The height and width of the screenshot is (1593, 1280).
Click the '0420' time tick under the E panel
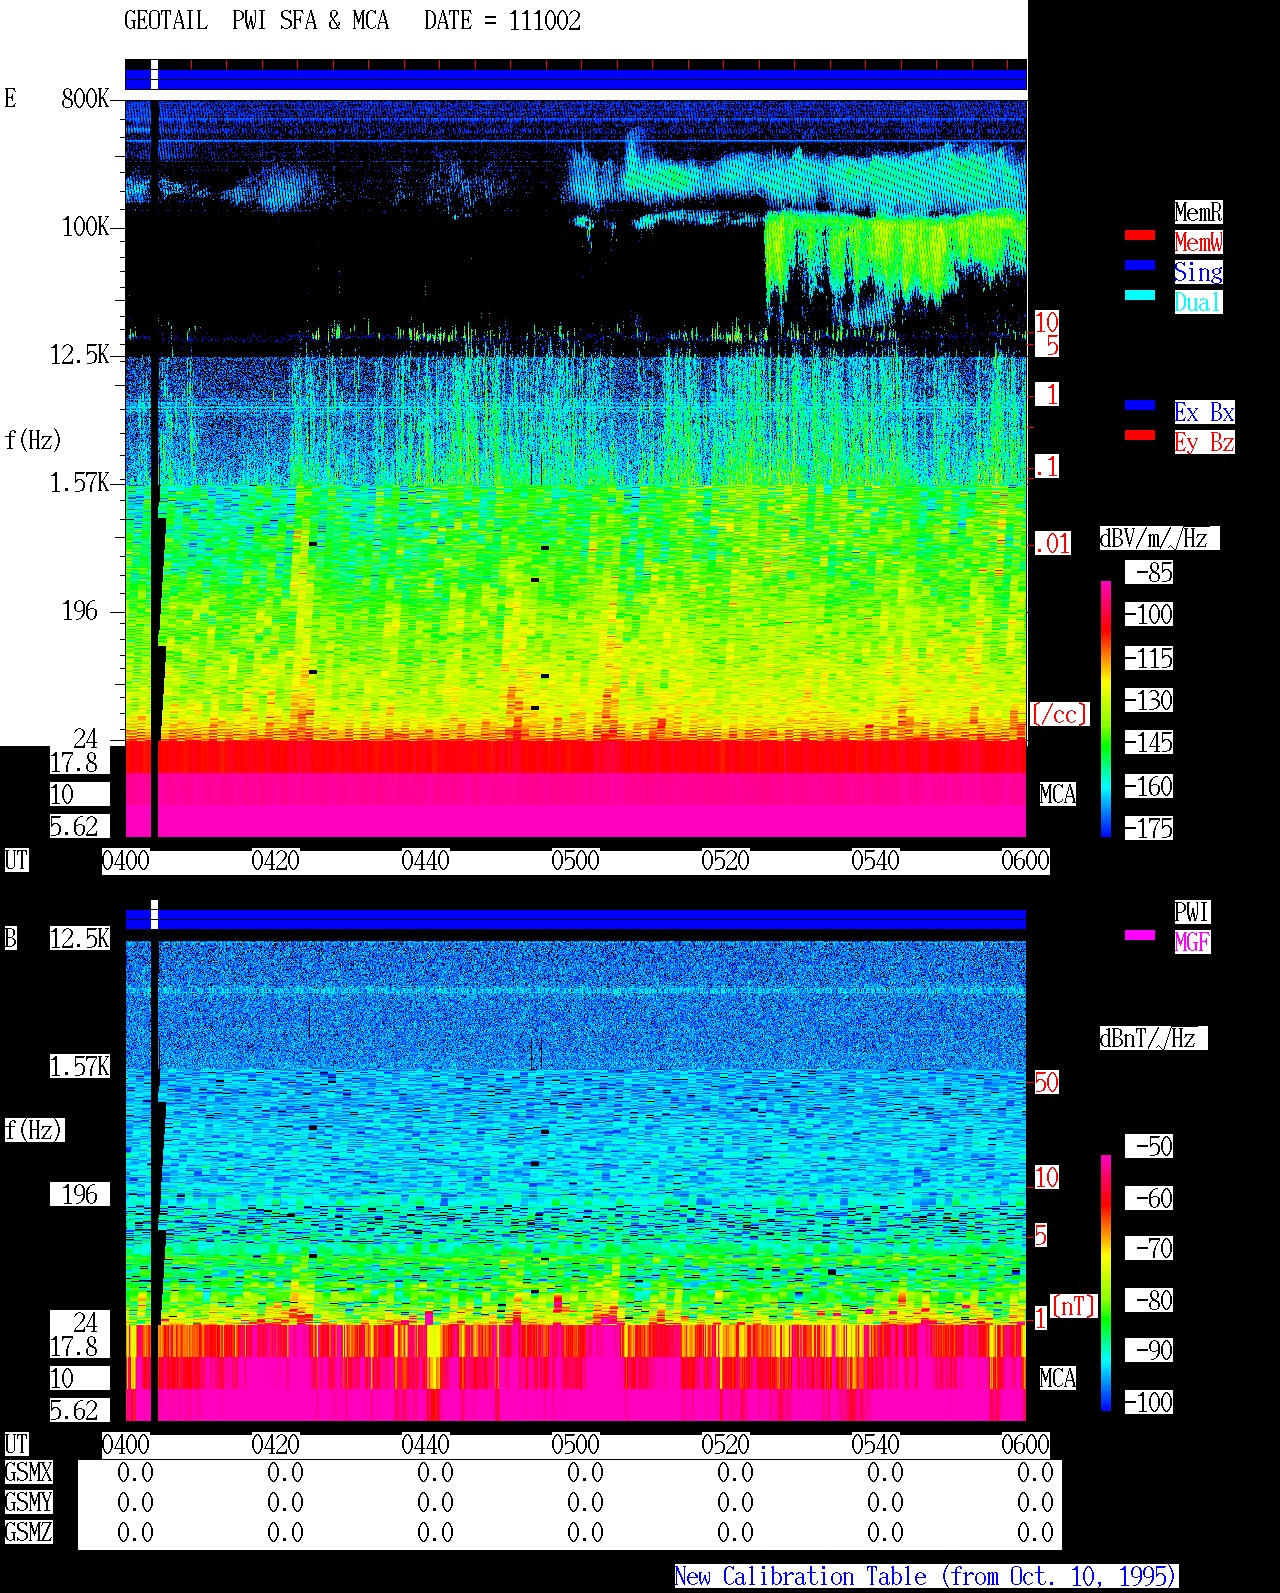(x=275, y=861)
